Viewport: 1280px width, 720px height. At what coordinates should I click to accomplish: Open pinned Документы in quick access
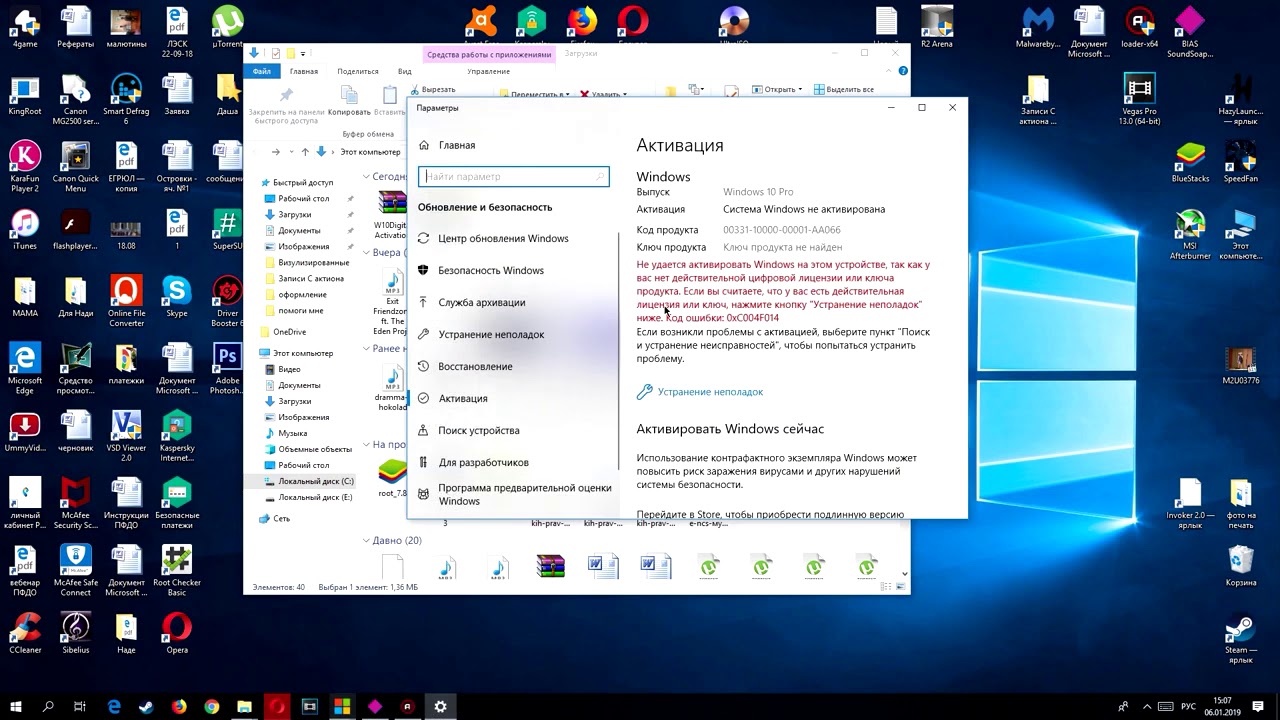[292, 230]
